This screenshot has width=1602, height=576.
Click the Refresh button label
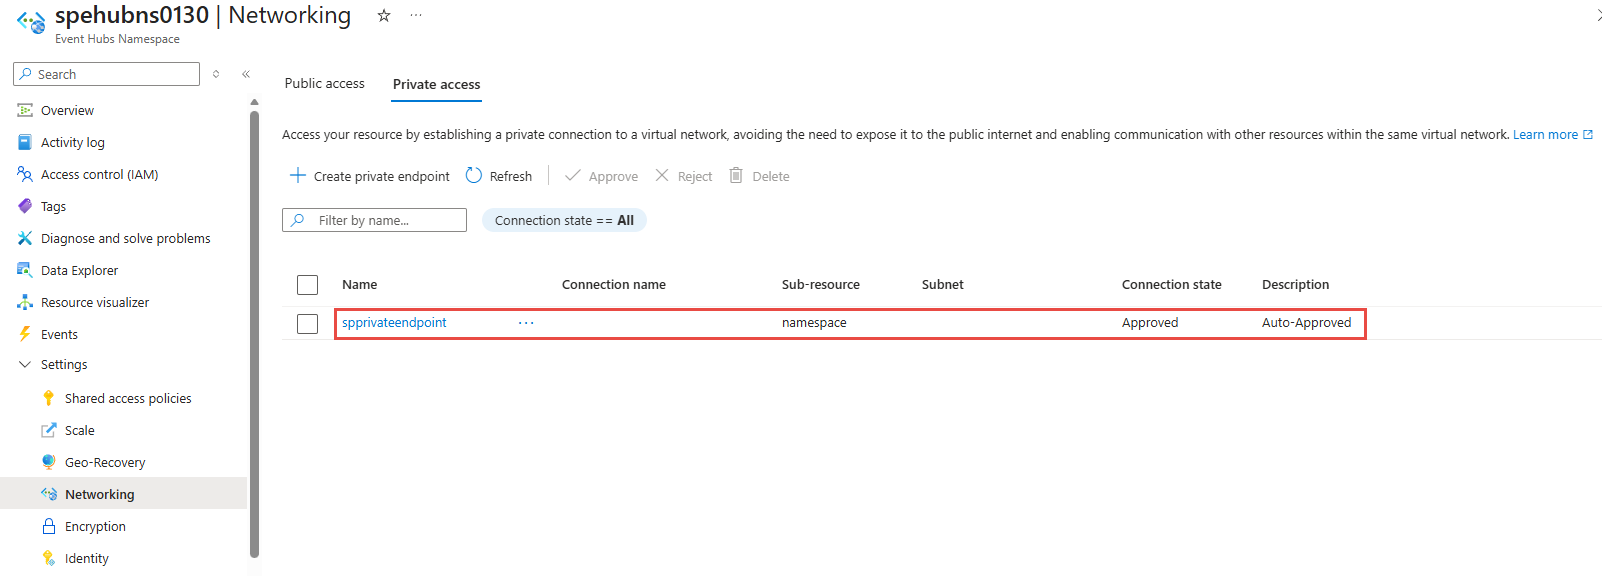point(511,176)
